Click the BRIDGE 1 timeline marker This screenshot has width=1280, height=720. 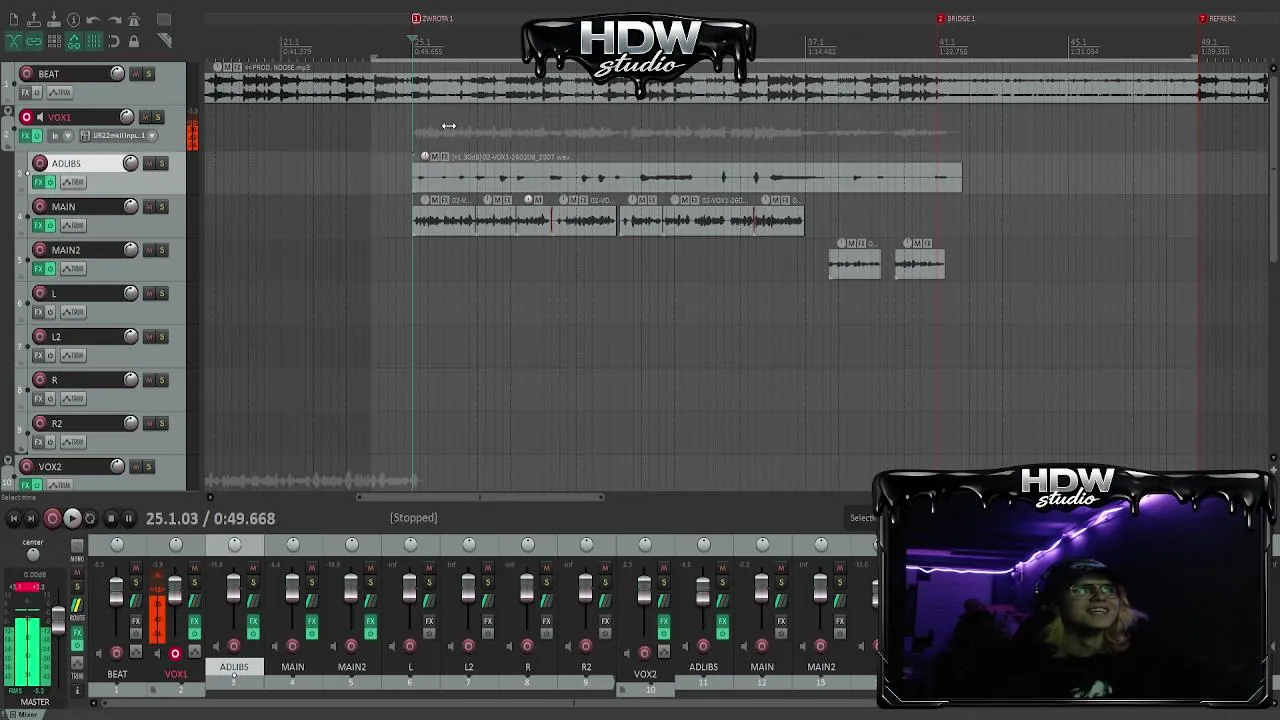957,18
